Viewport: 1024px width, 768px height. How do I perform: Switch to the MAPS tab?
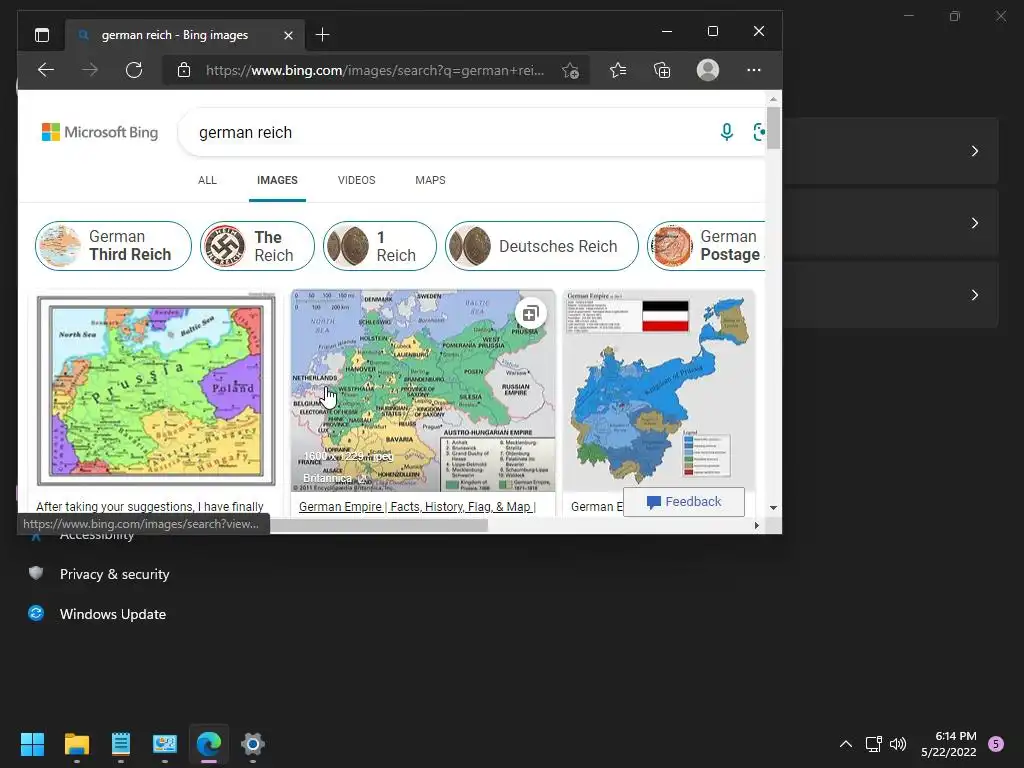430,180
